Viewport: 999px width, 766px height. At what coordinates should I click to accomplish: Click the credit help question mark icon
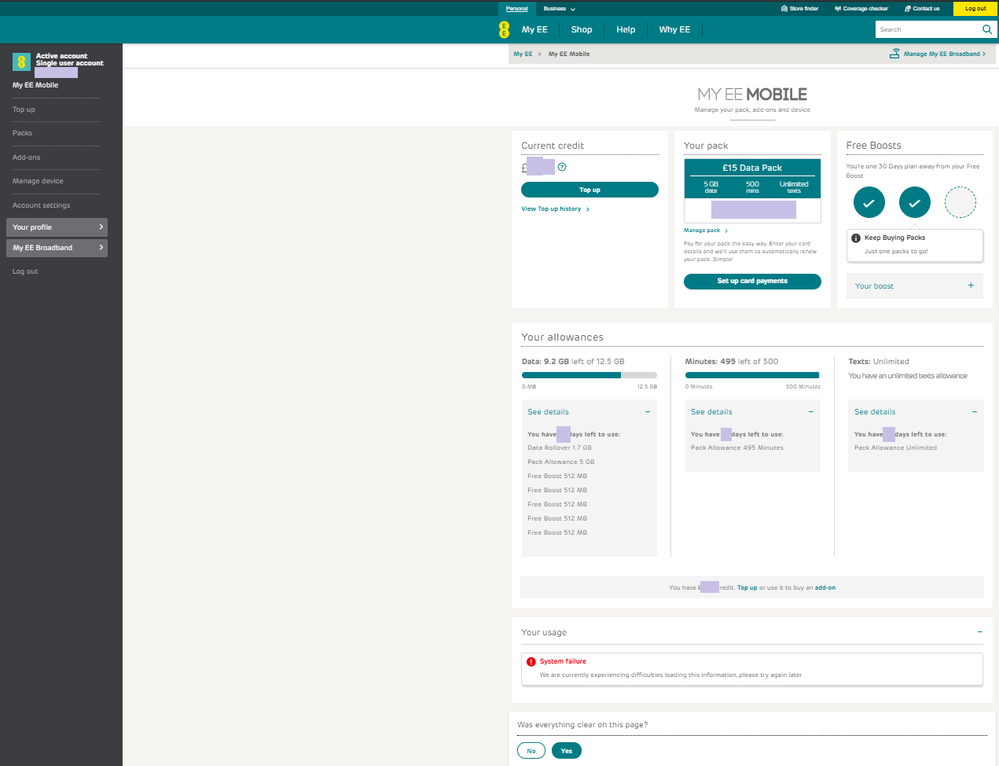(x=562, y=167)
